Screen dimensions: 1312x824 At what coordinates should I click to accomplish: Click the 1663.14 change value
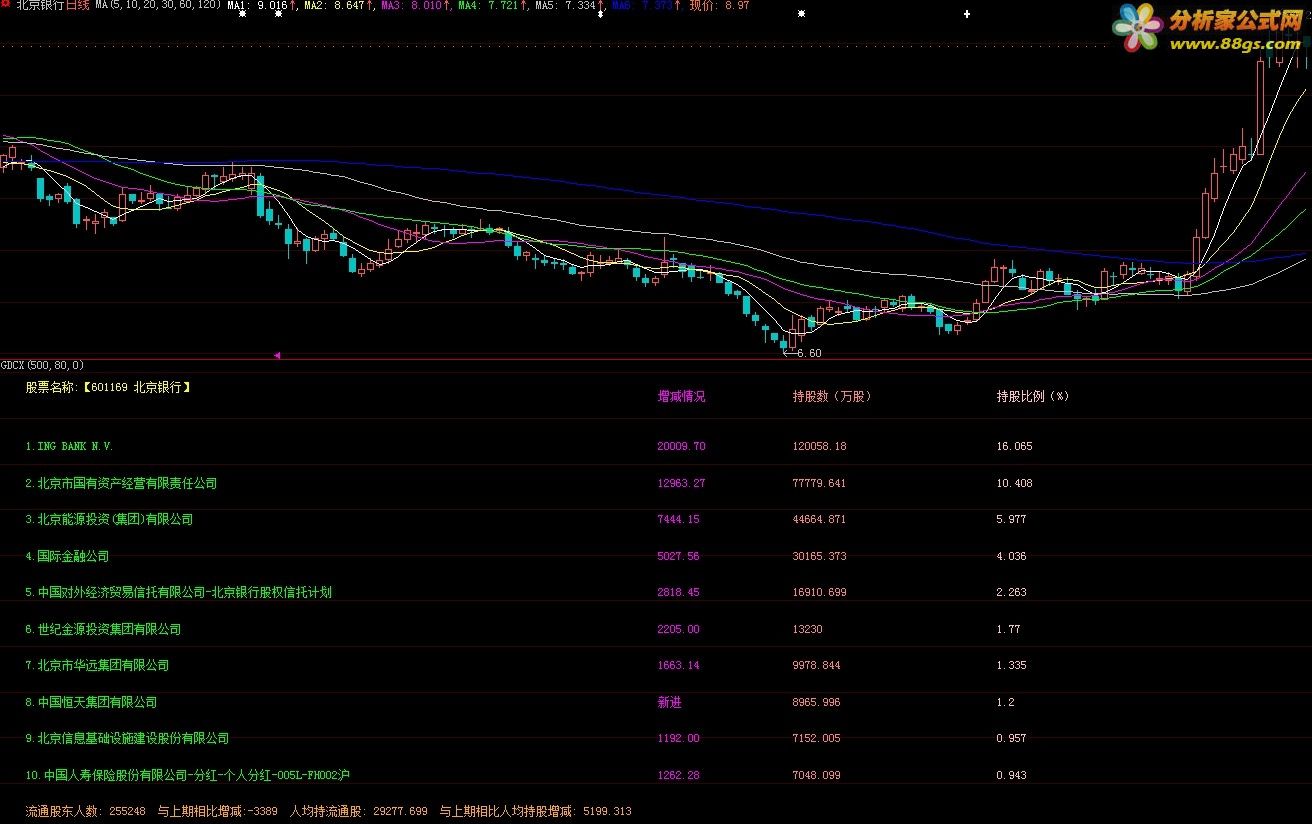678,665
